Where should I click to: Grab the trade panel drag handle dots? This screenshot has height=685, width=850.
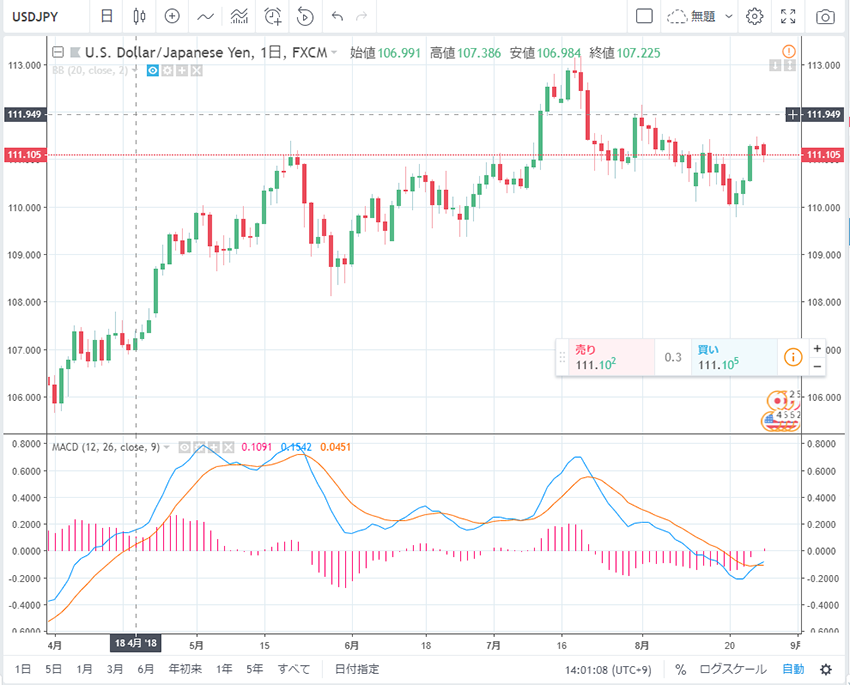(562, 357)
